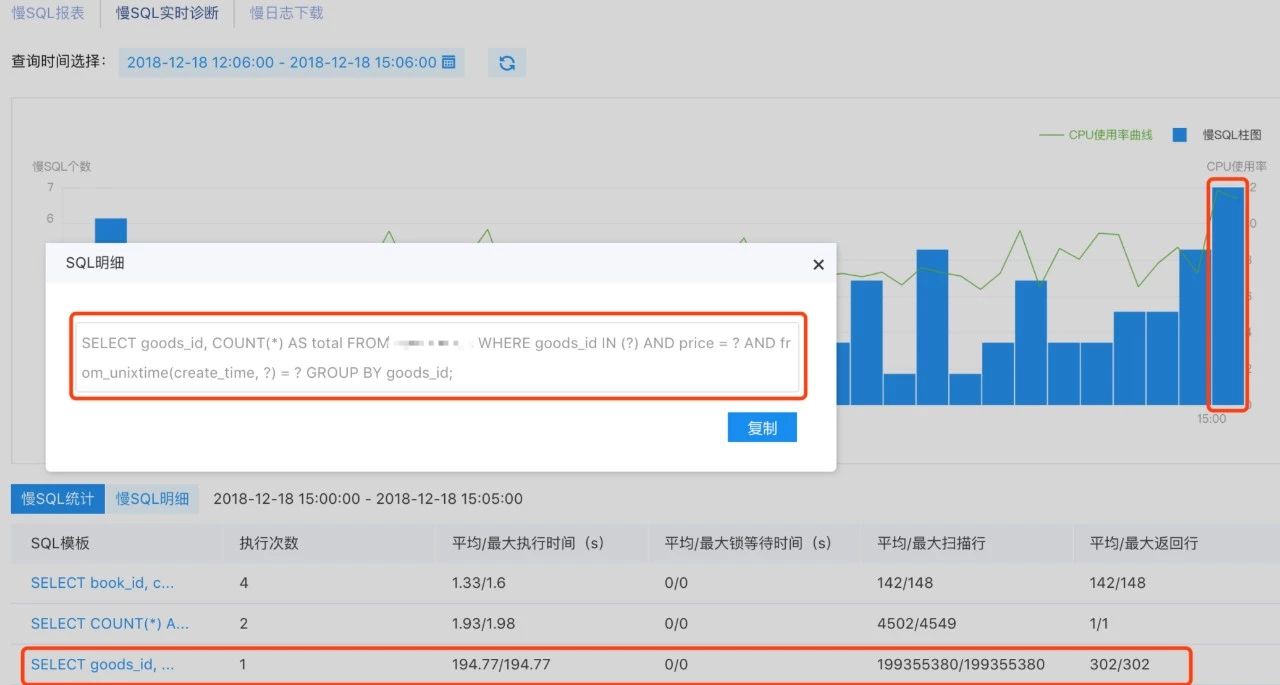1280x685 pixels.
Task: Click the SQL statement text box
Action: coord(438,357)
